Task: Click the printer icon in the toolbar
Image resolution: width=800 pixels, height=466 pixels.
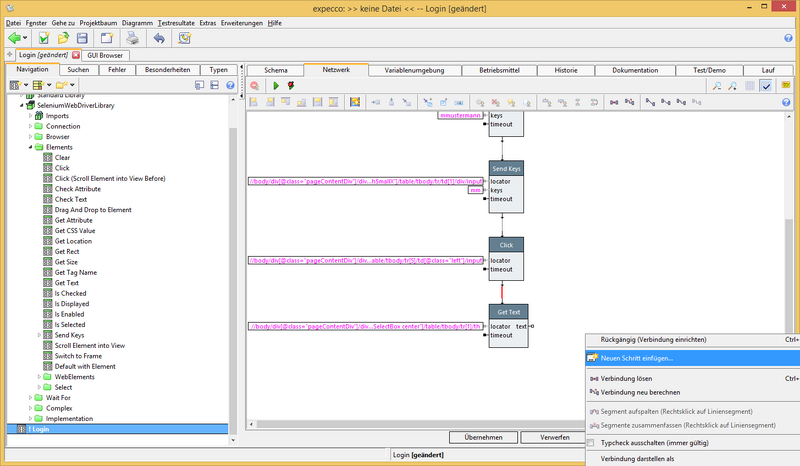Action: coord(132,38)
